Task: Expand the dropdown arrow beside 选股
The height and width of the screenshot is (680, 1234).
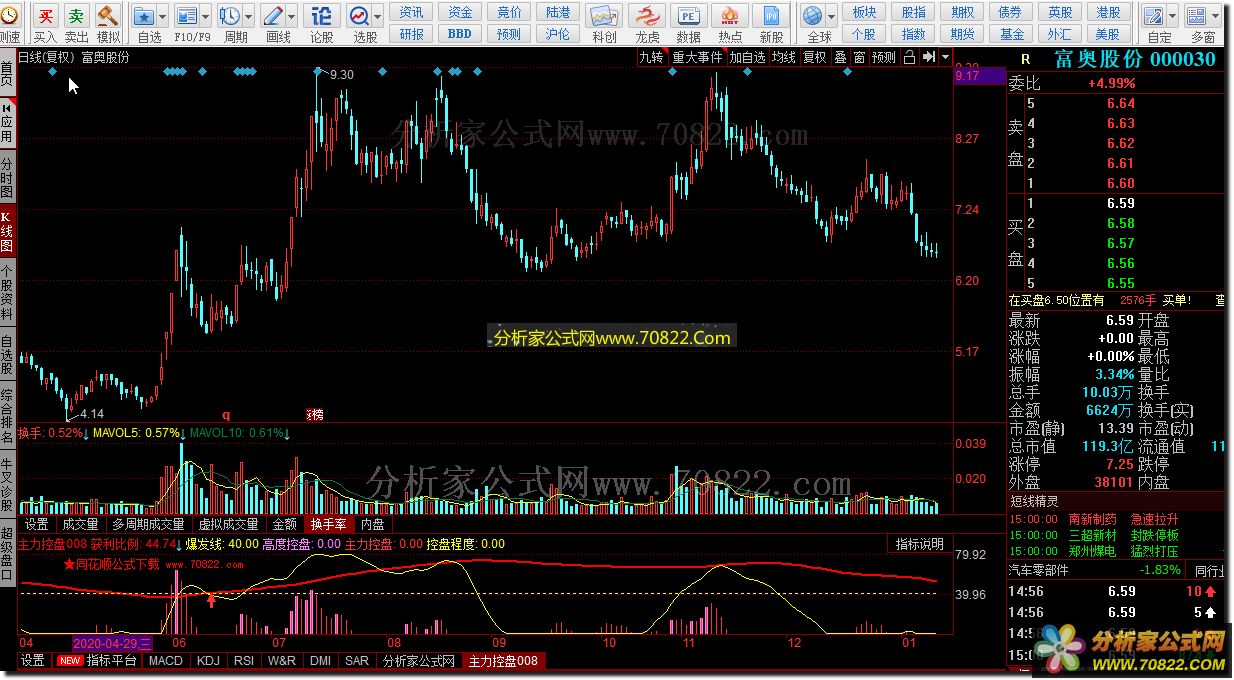Action: point(379,17)
